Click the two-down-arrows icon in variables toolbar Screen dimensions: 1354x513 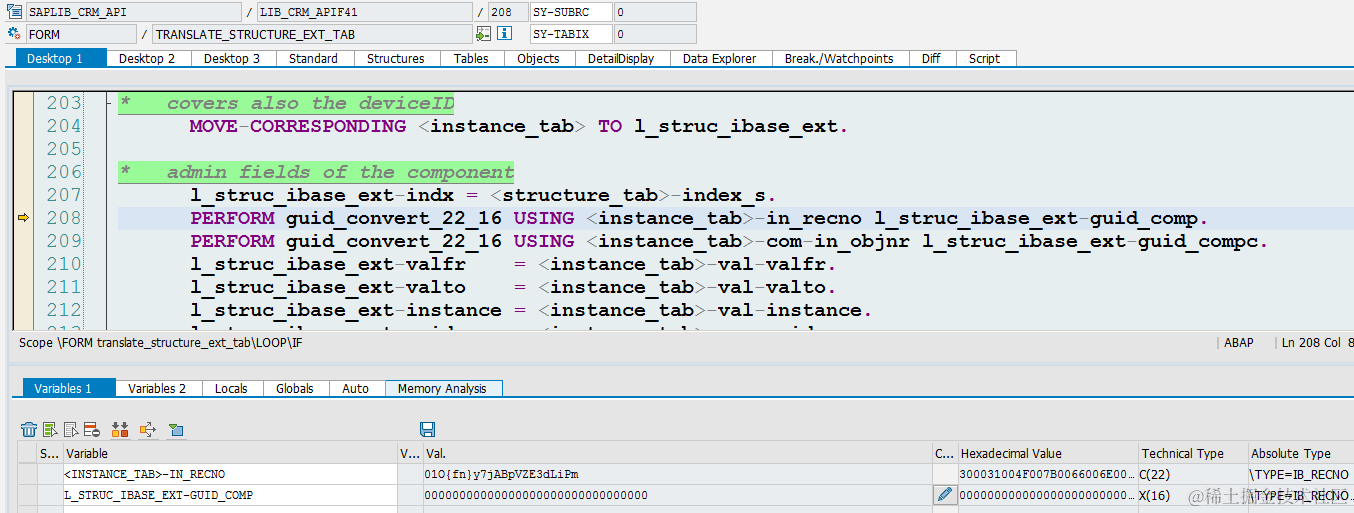pos(120,430)
